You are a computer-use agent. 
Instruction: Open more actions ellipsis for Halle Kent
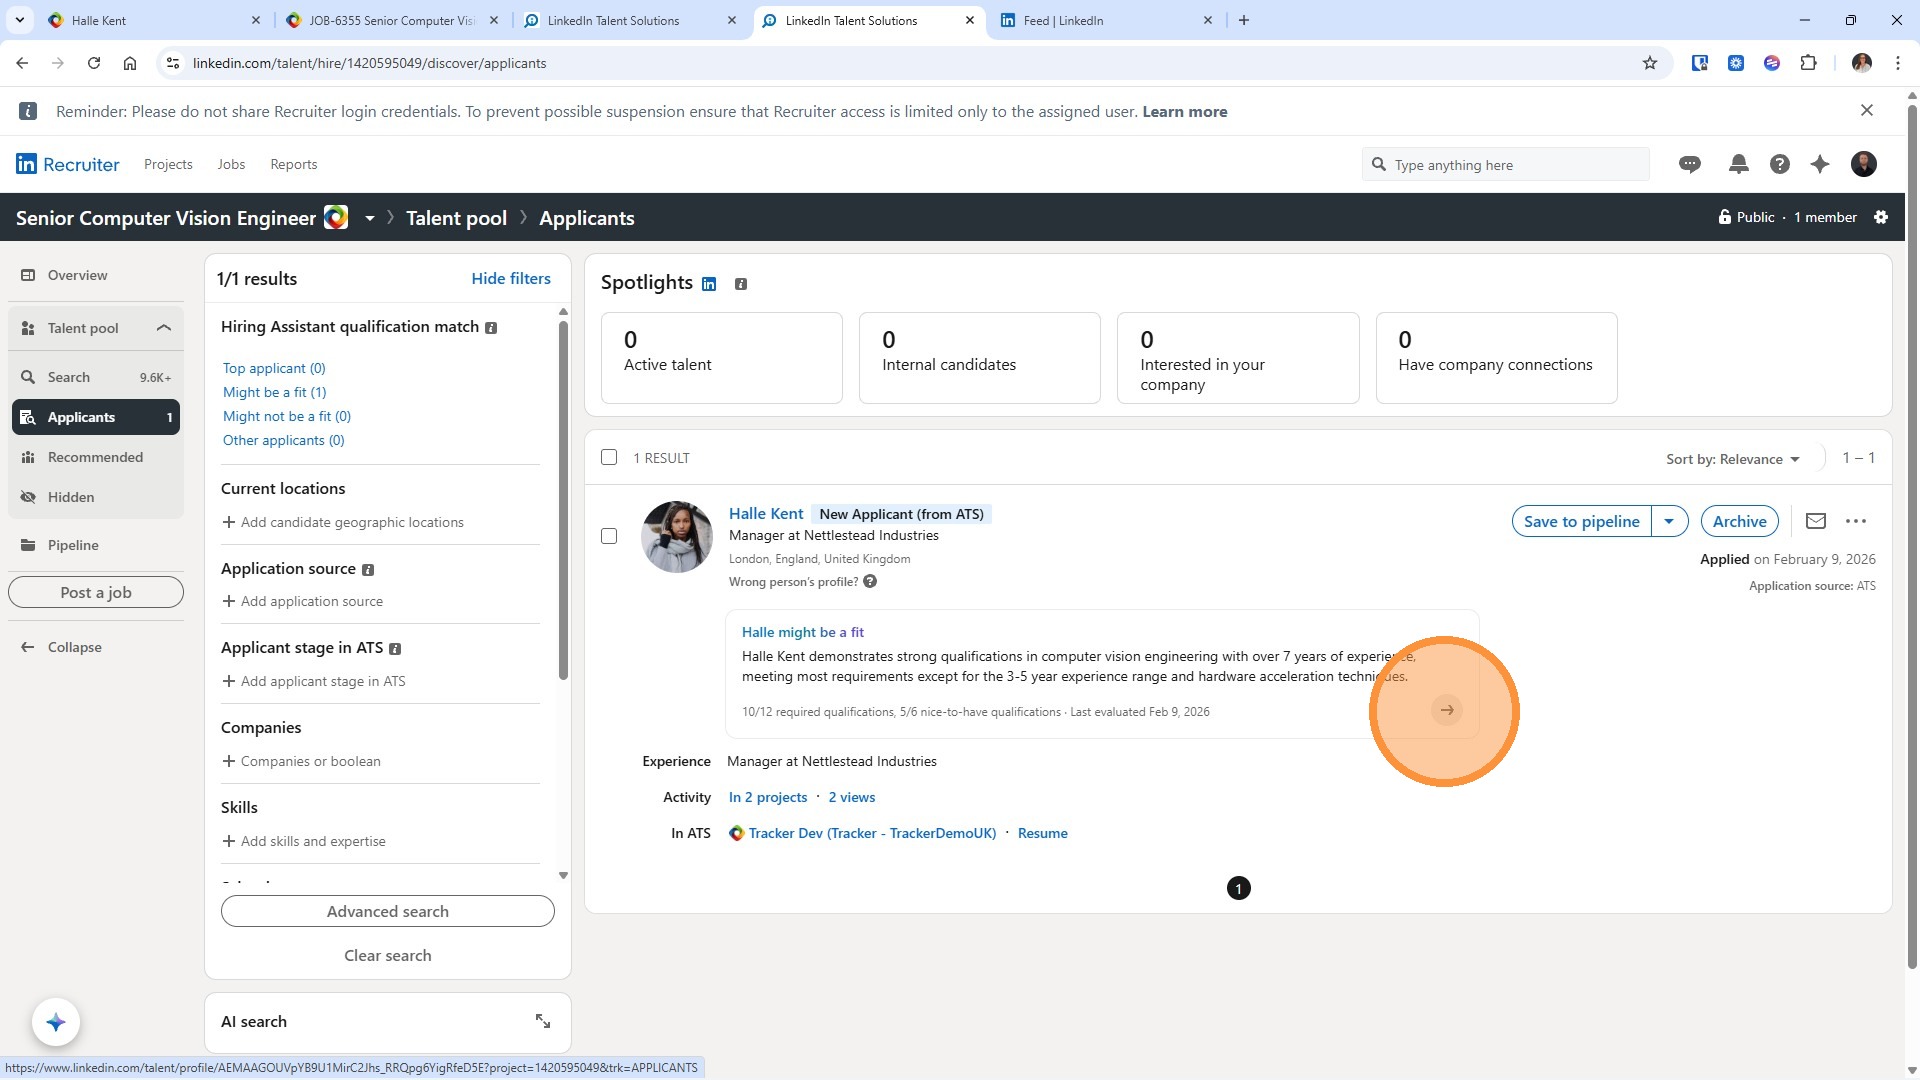click(1856, 521)
